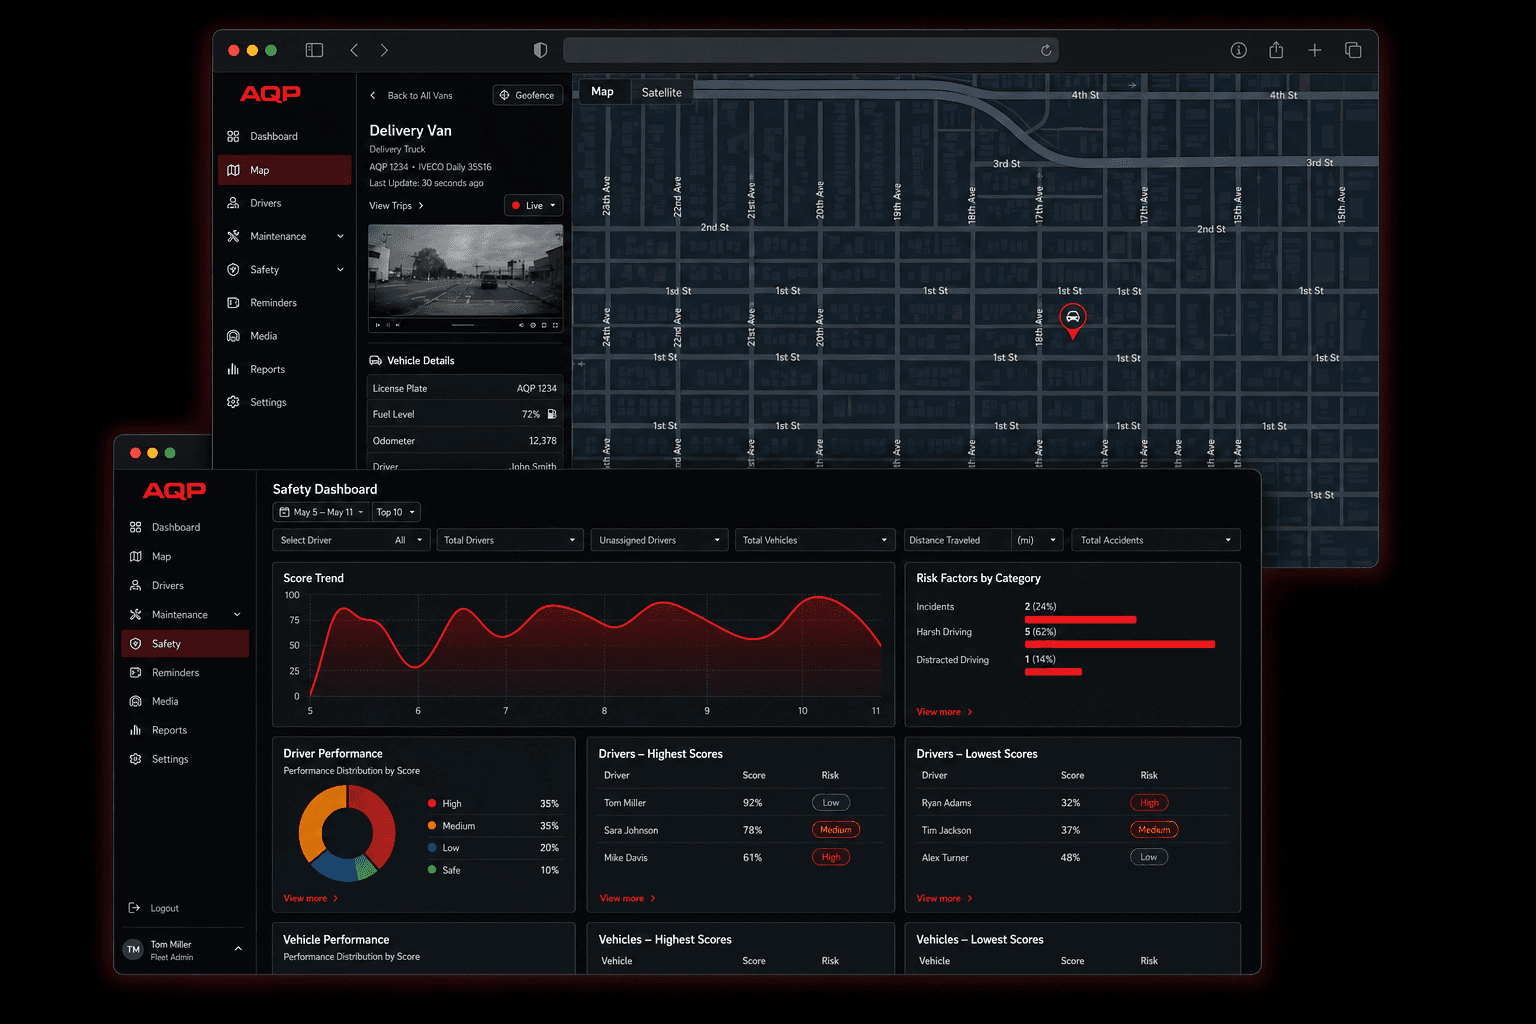The height and width of the screenshot is (1024, 1536).
Task: Open the Unassigned Drivers dropdown
Action: click(658, 540)
